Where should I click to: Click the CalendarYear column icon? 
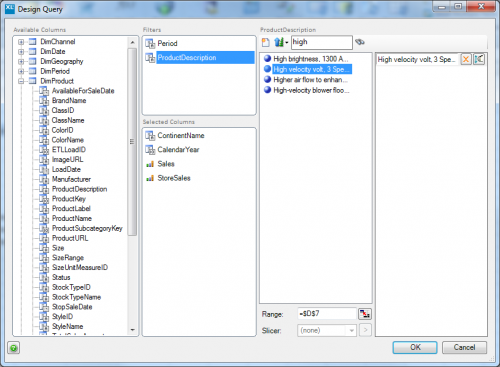click(150, 150)
